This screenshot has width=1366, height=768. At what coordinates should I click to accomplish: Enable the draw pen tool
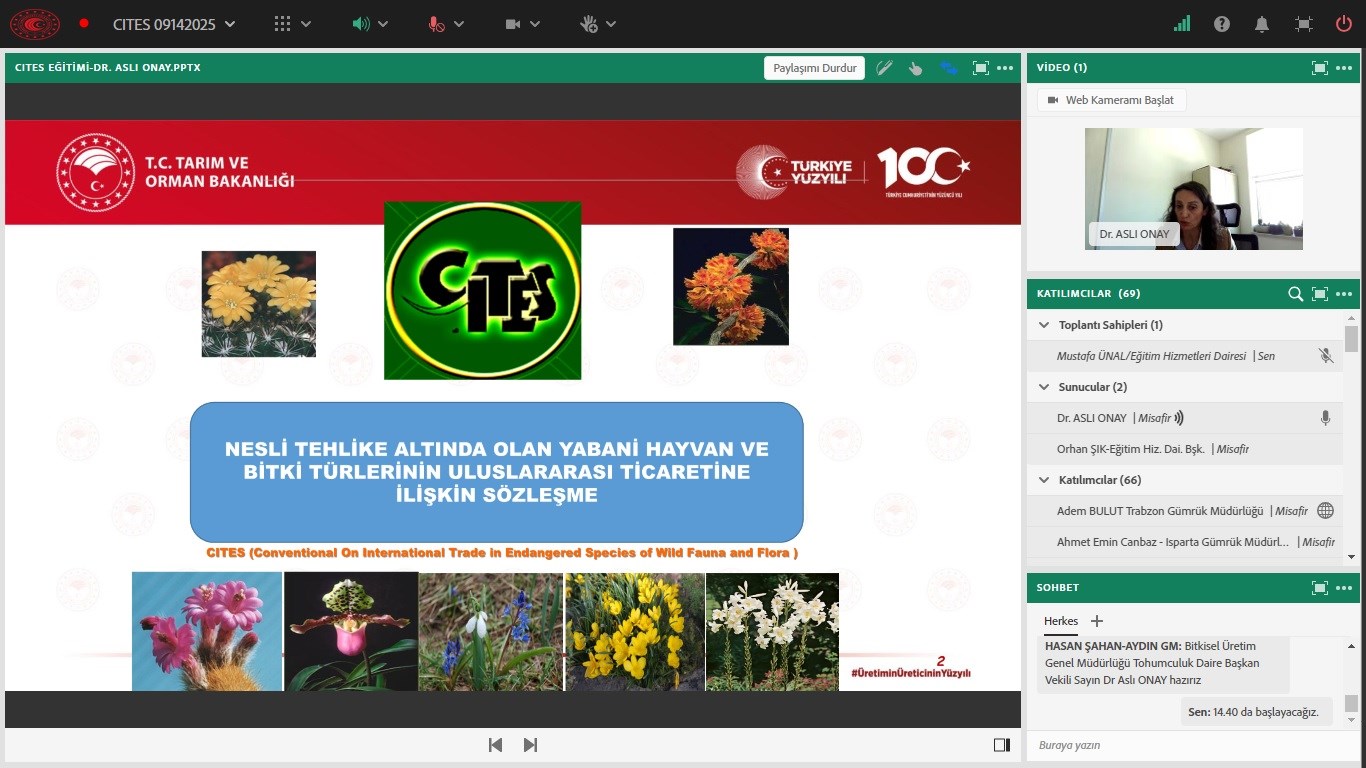[x=884, y=68]
